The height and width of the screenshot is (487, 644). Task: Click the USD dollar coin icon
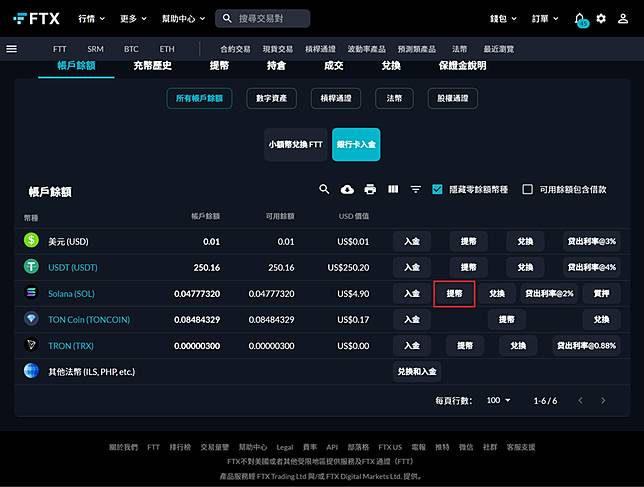pos(31,240)
